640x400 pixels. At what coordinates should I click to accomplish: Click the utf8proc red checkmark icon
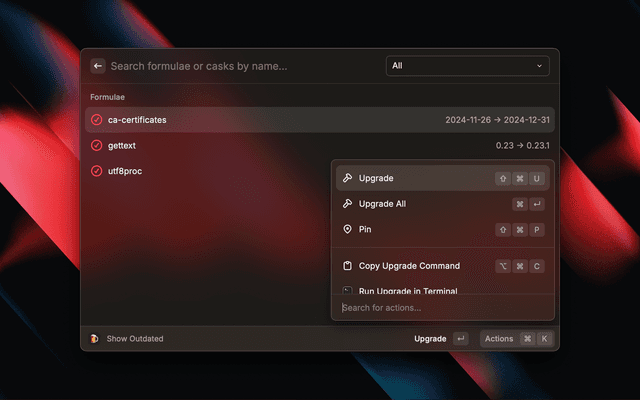(97, 171)
